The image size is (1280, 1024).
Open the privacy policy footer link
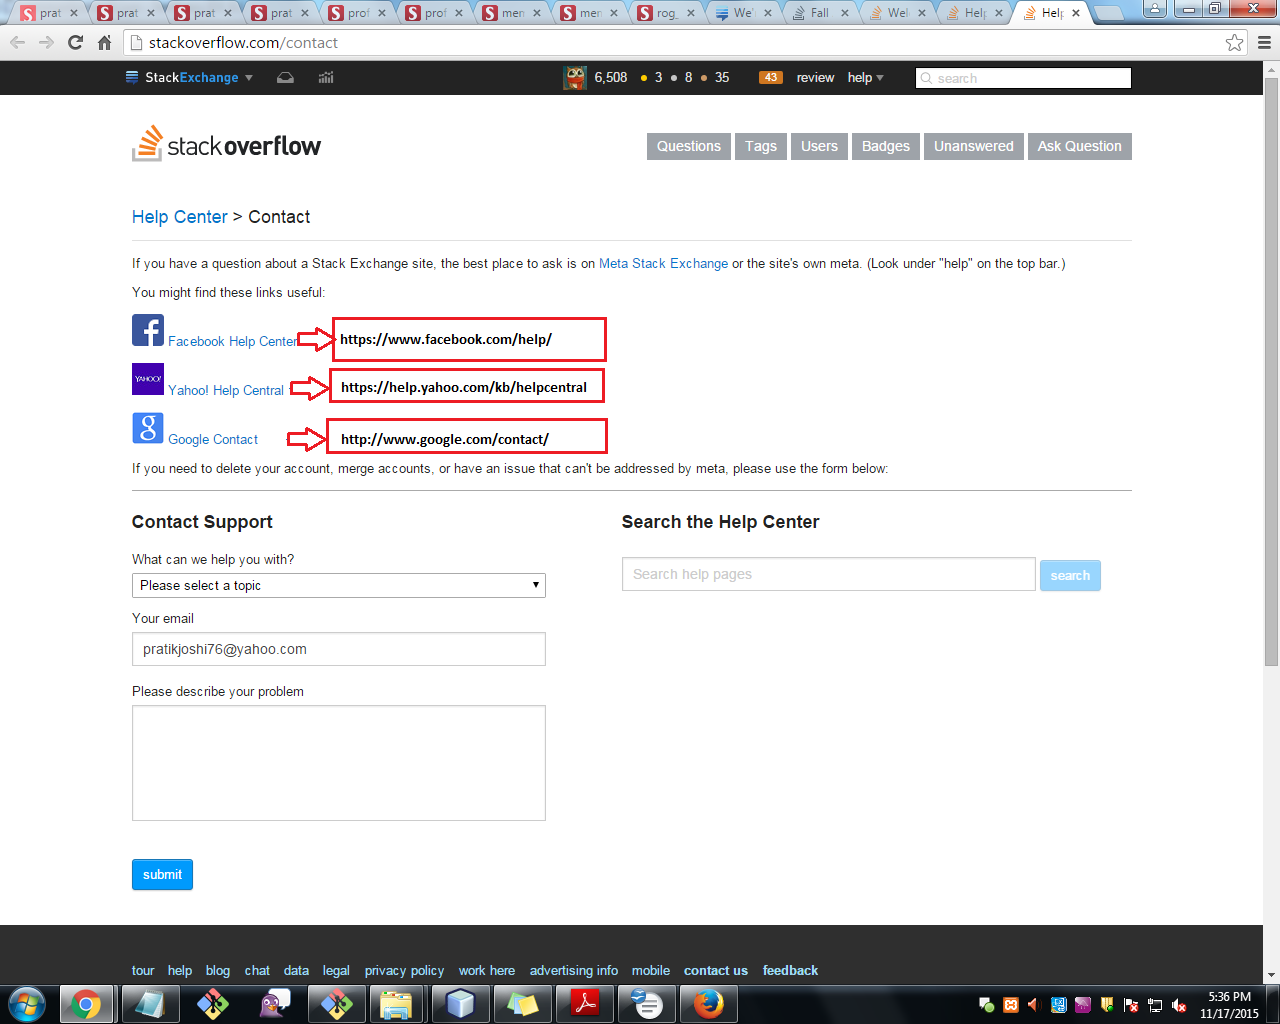(404, 970)
